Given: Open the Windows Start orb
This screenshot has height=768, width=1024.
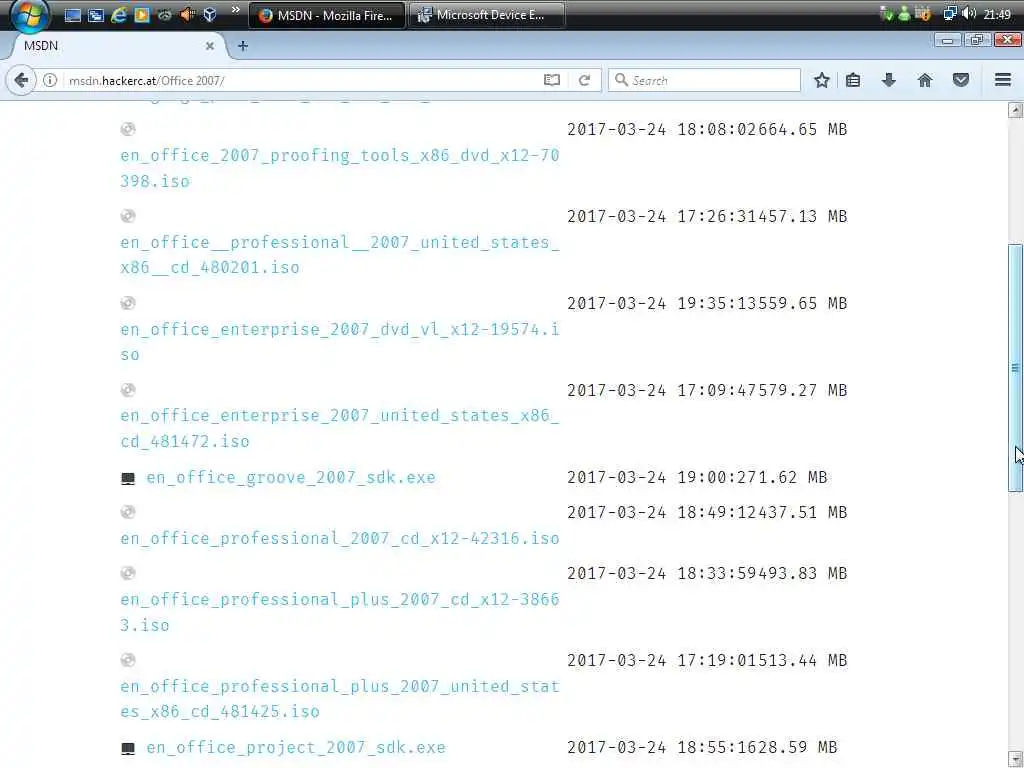Looking at the screenshot, I should pyautogui.click(x=29, y=15).
